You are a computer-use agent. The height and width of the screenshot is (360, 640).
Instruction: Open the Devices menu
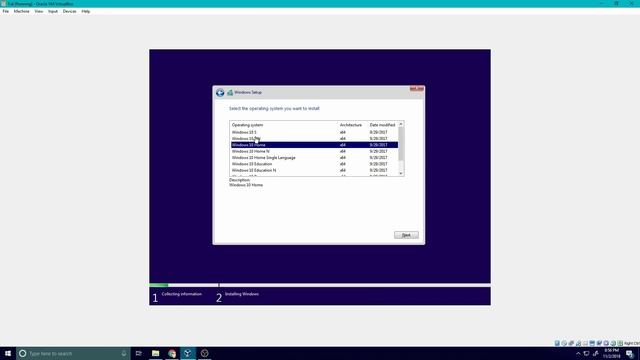point(69,11)
